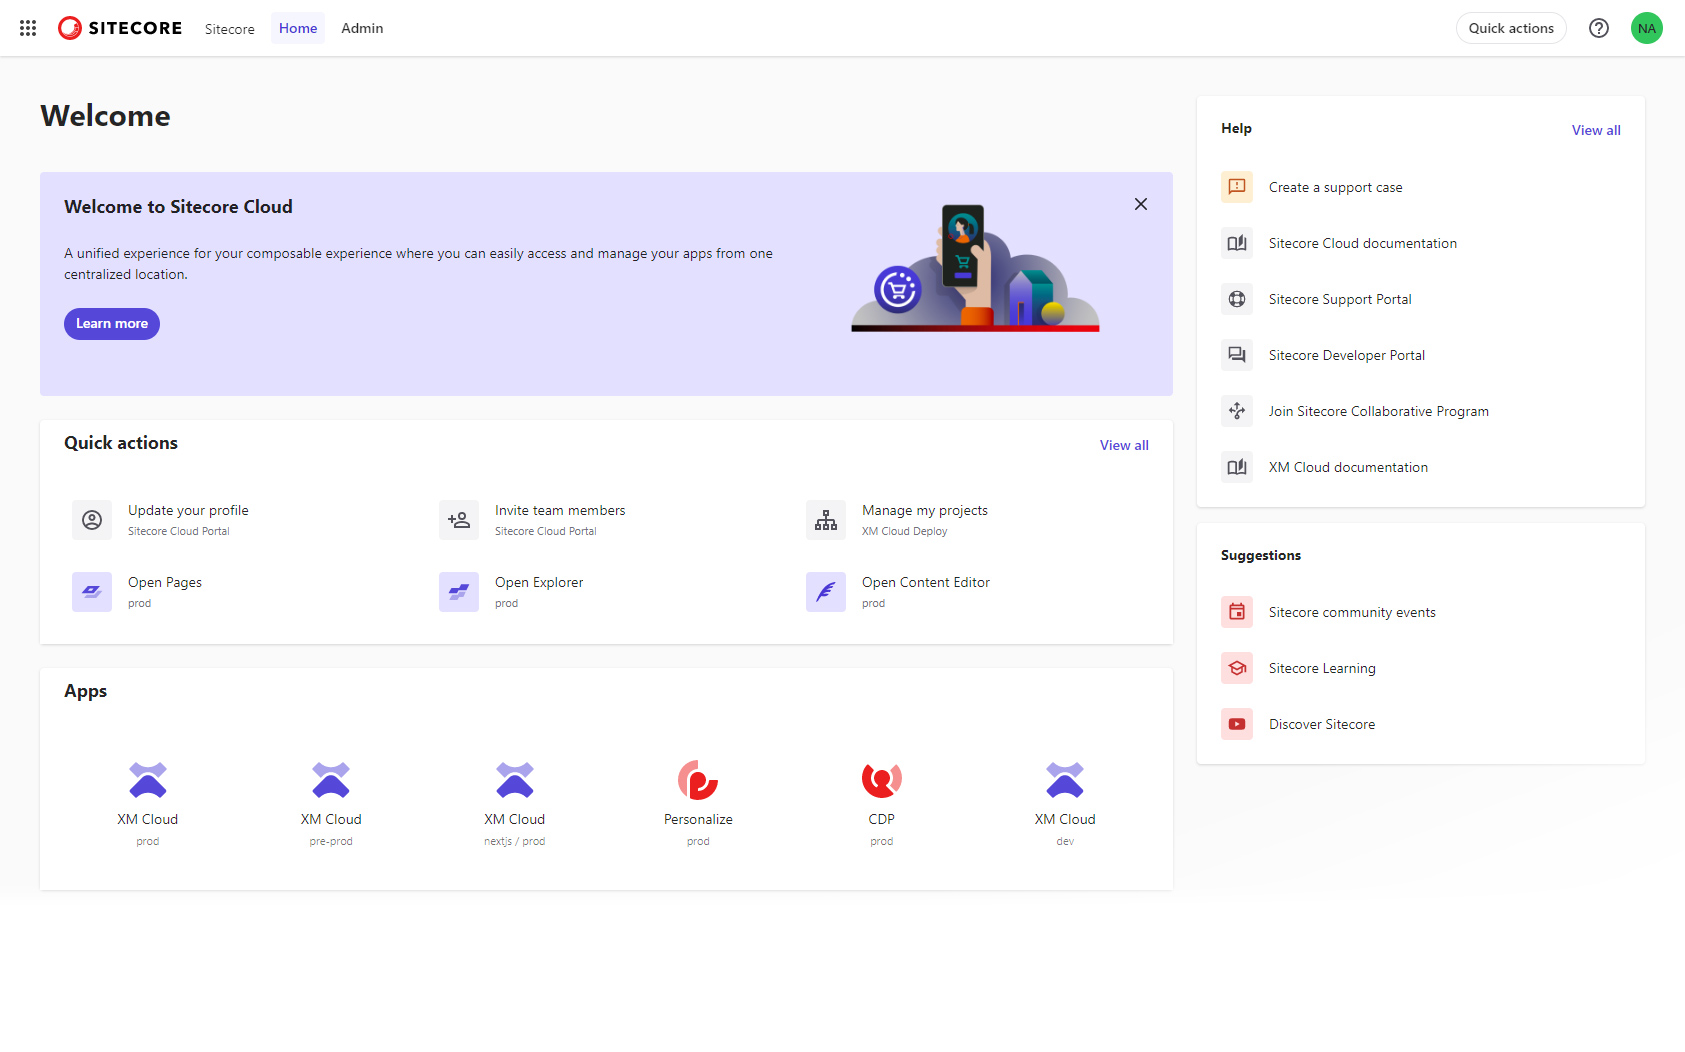The height and width of the screenshot is (1052, 1685).
Task: Switch to the Admin tab
Action: point(361,28)
